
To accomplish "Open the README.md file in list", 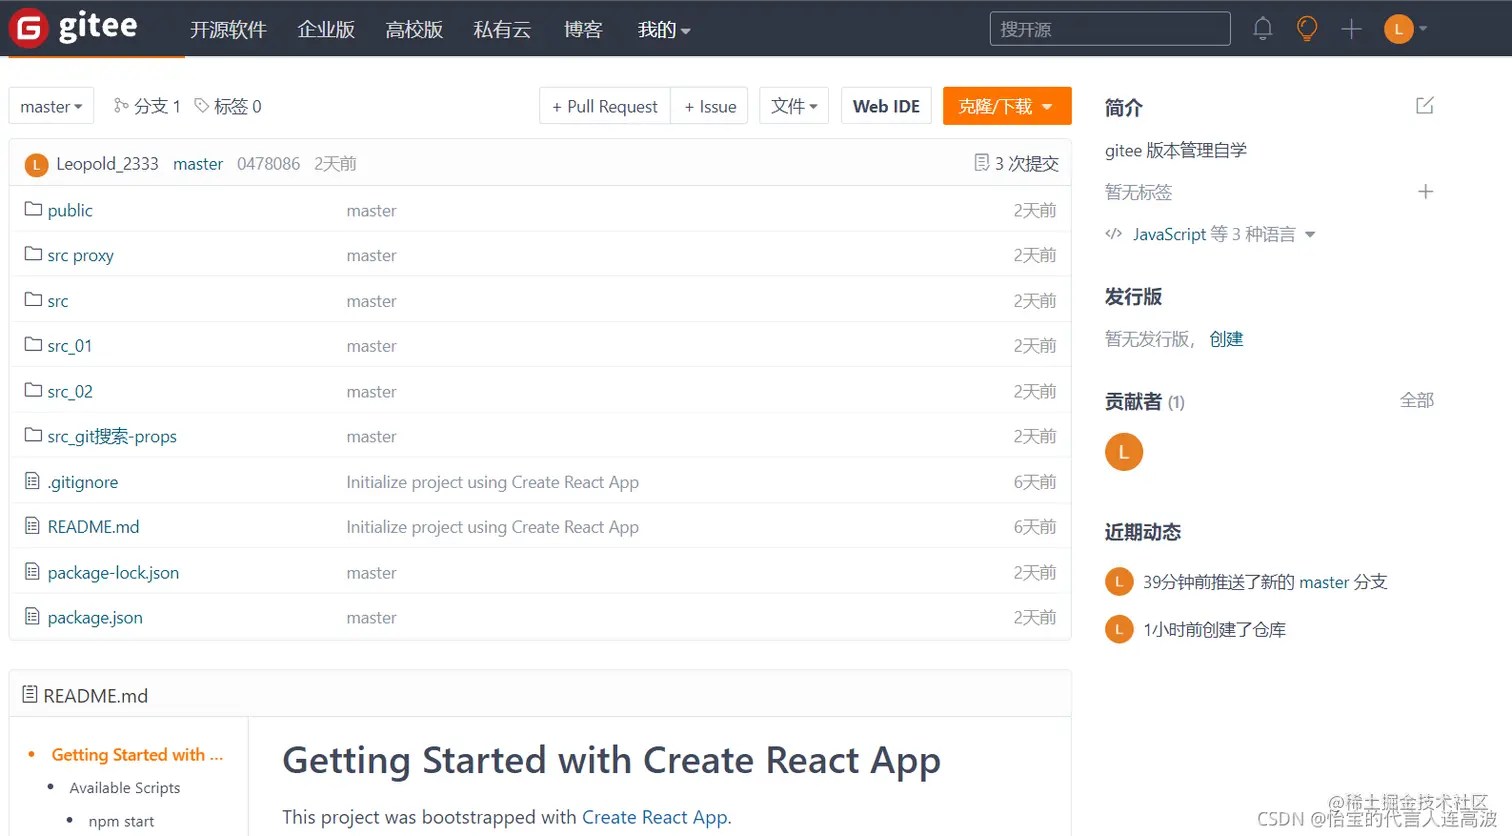I will point(93,526).
